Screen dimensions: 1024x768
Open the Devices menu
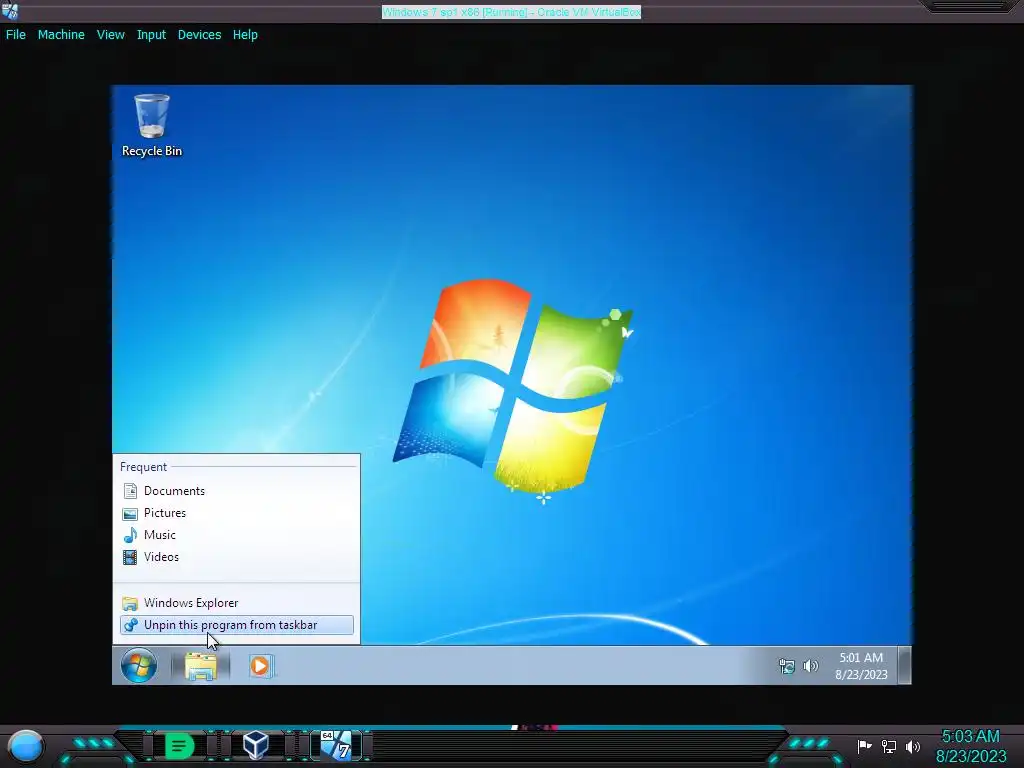coord(199,35)
